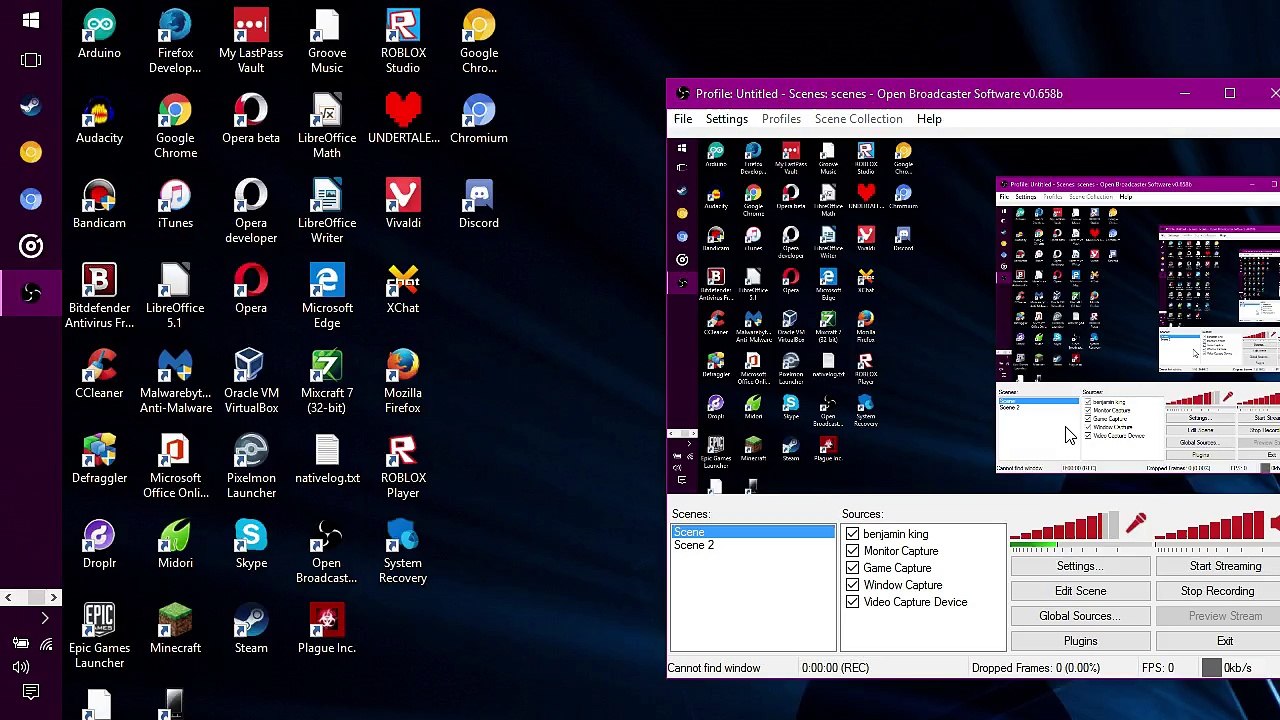Open the Windows Start menu
Image resolution: width=1280 pixels, height=720 pixels.
tap(31, 19)
